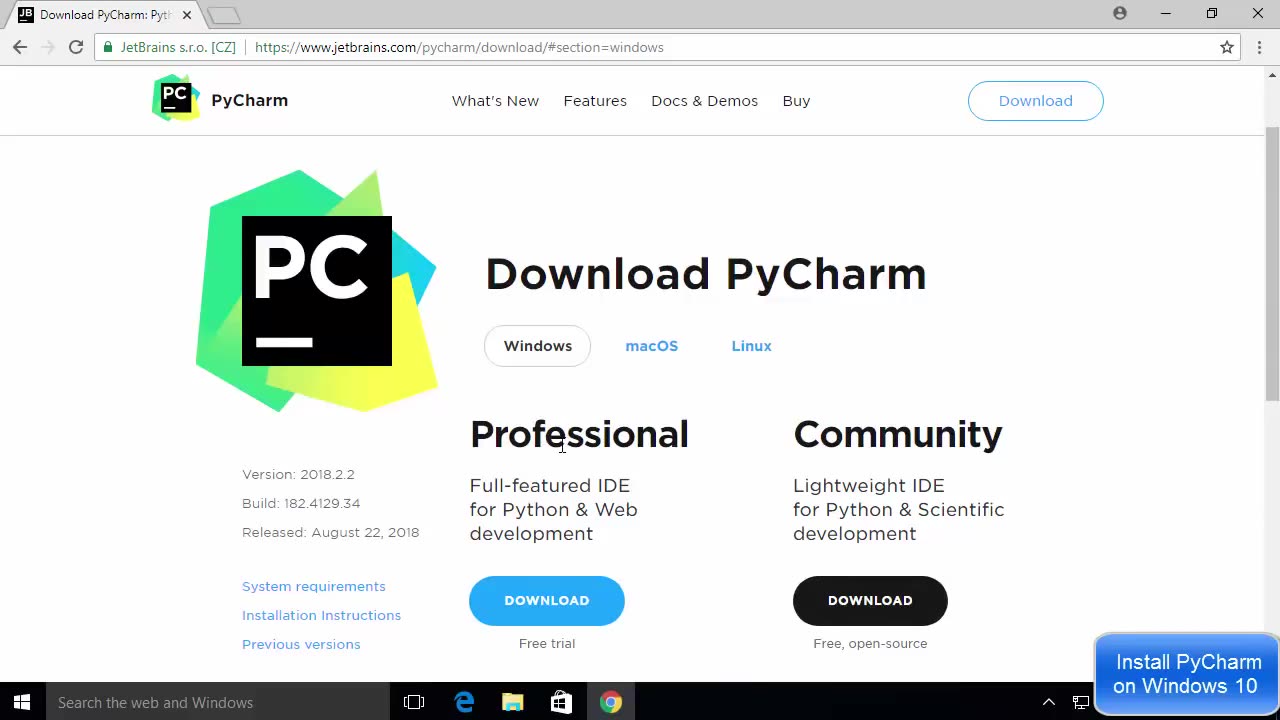Show hidden system tray icons
Viewport: 1280px width, 720px height.
[1049, 702]
